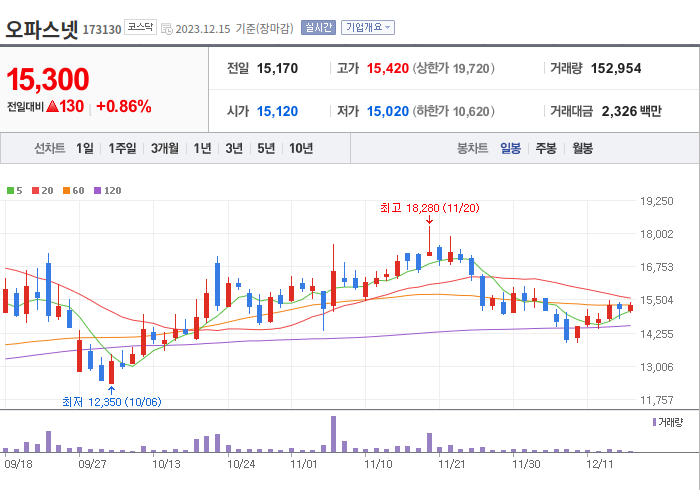The image size is (700, 490).
Task: Click the green 5-day average legend swatch
Action: point(10,191)
